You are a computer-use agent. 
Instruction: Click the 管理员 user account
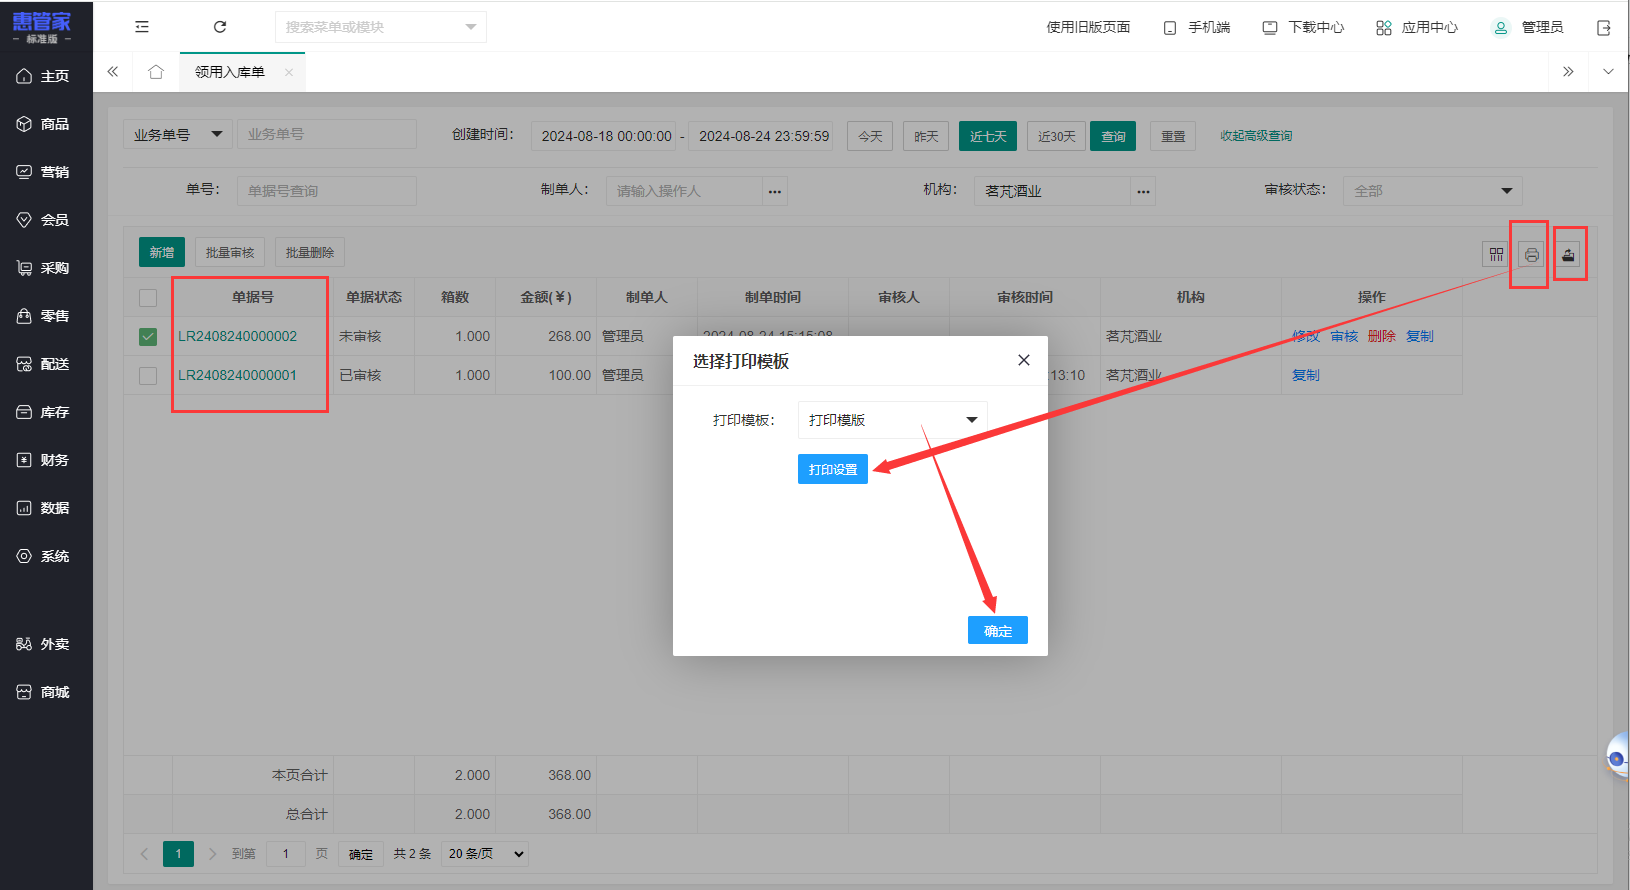1528,27
